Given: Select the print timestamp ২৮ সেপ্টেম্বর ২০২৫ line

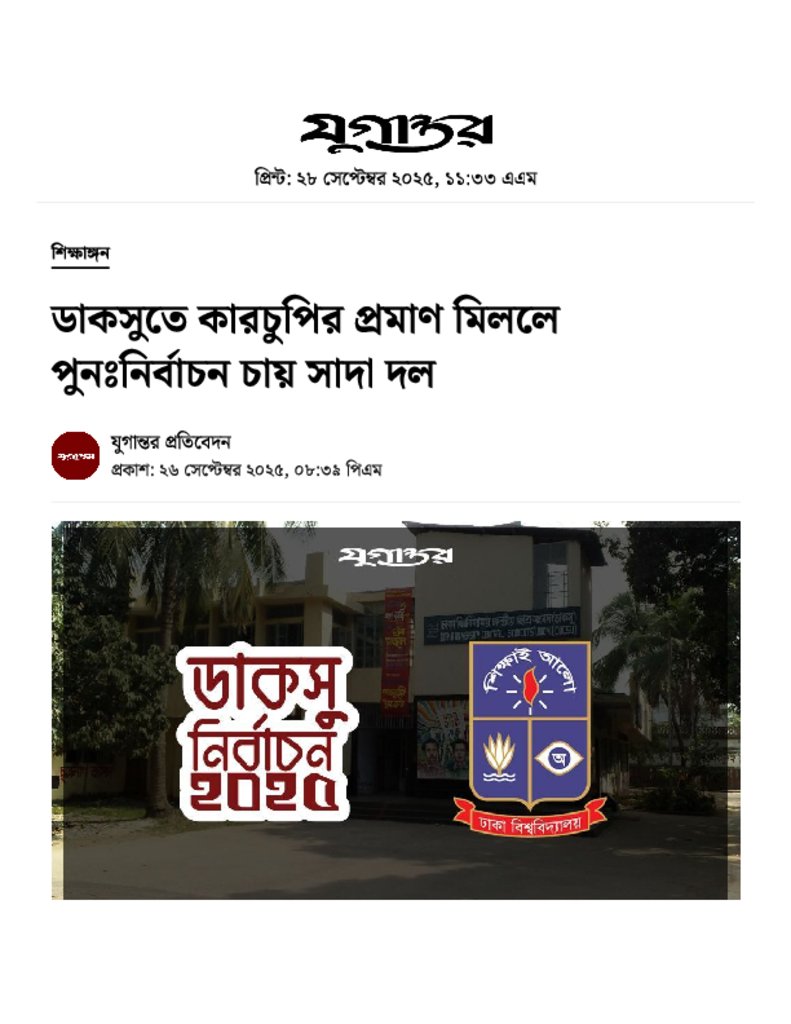Looking at the screenshot, I should point(395,177).
